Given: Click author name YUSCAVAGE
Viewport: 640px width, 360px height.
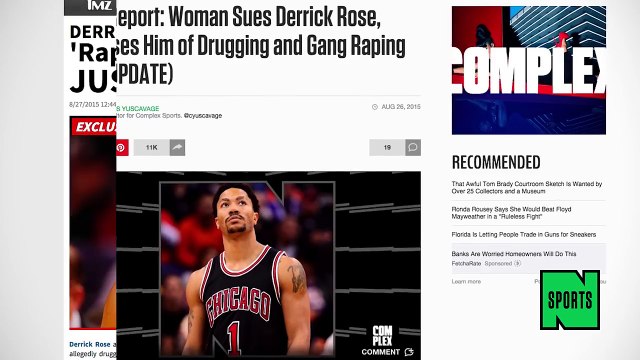Looking at the screenshot, I should (140, 109).
